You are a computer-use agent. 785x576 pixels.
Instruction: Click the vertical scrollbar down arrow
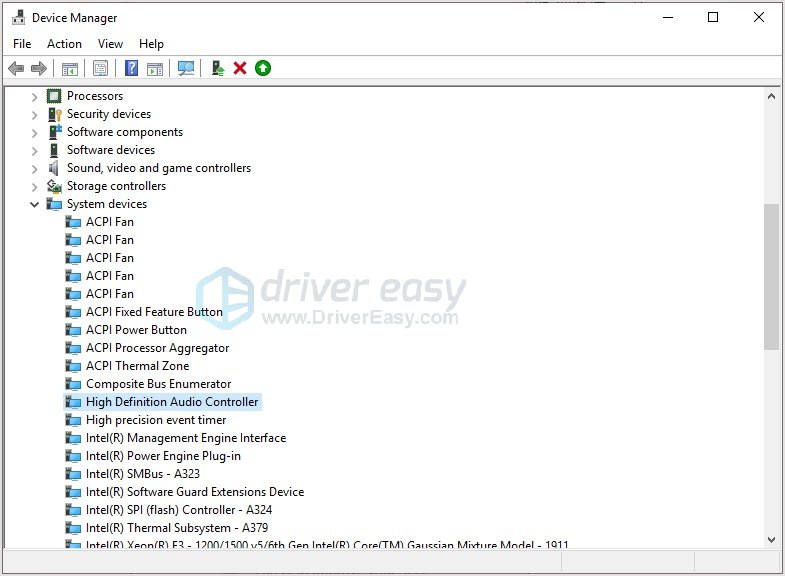click(x=771, y=539)
